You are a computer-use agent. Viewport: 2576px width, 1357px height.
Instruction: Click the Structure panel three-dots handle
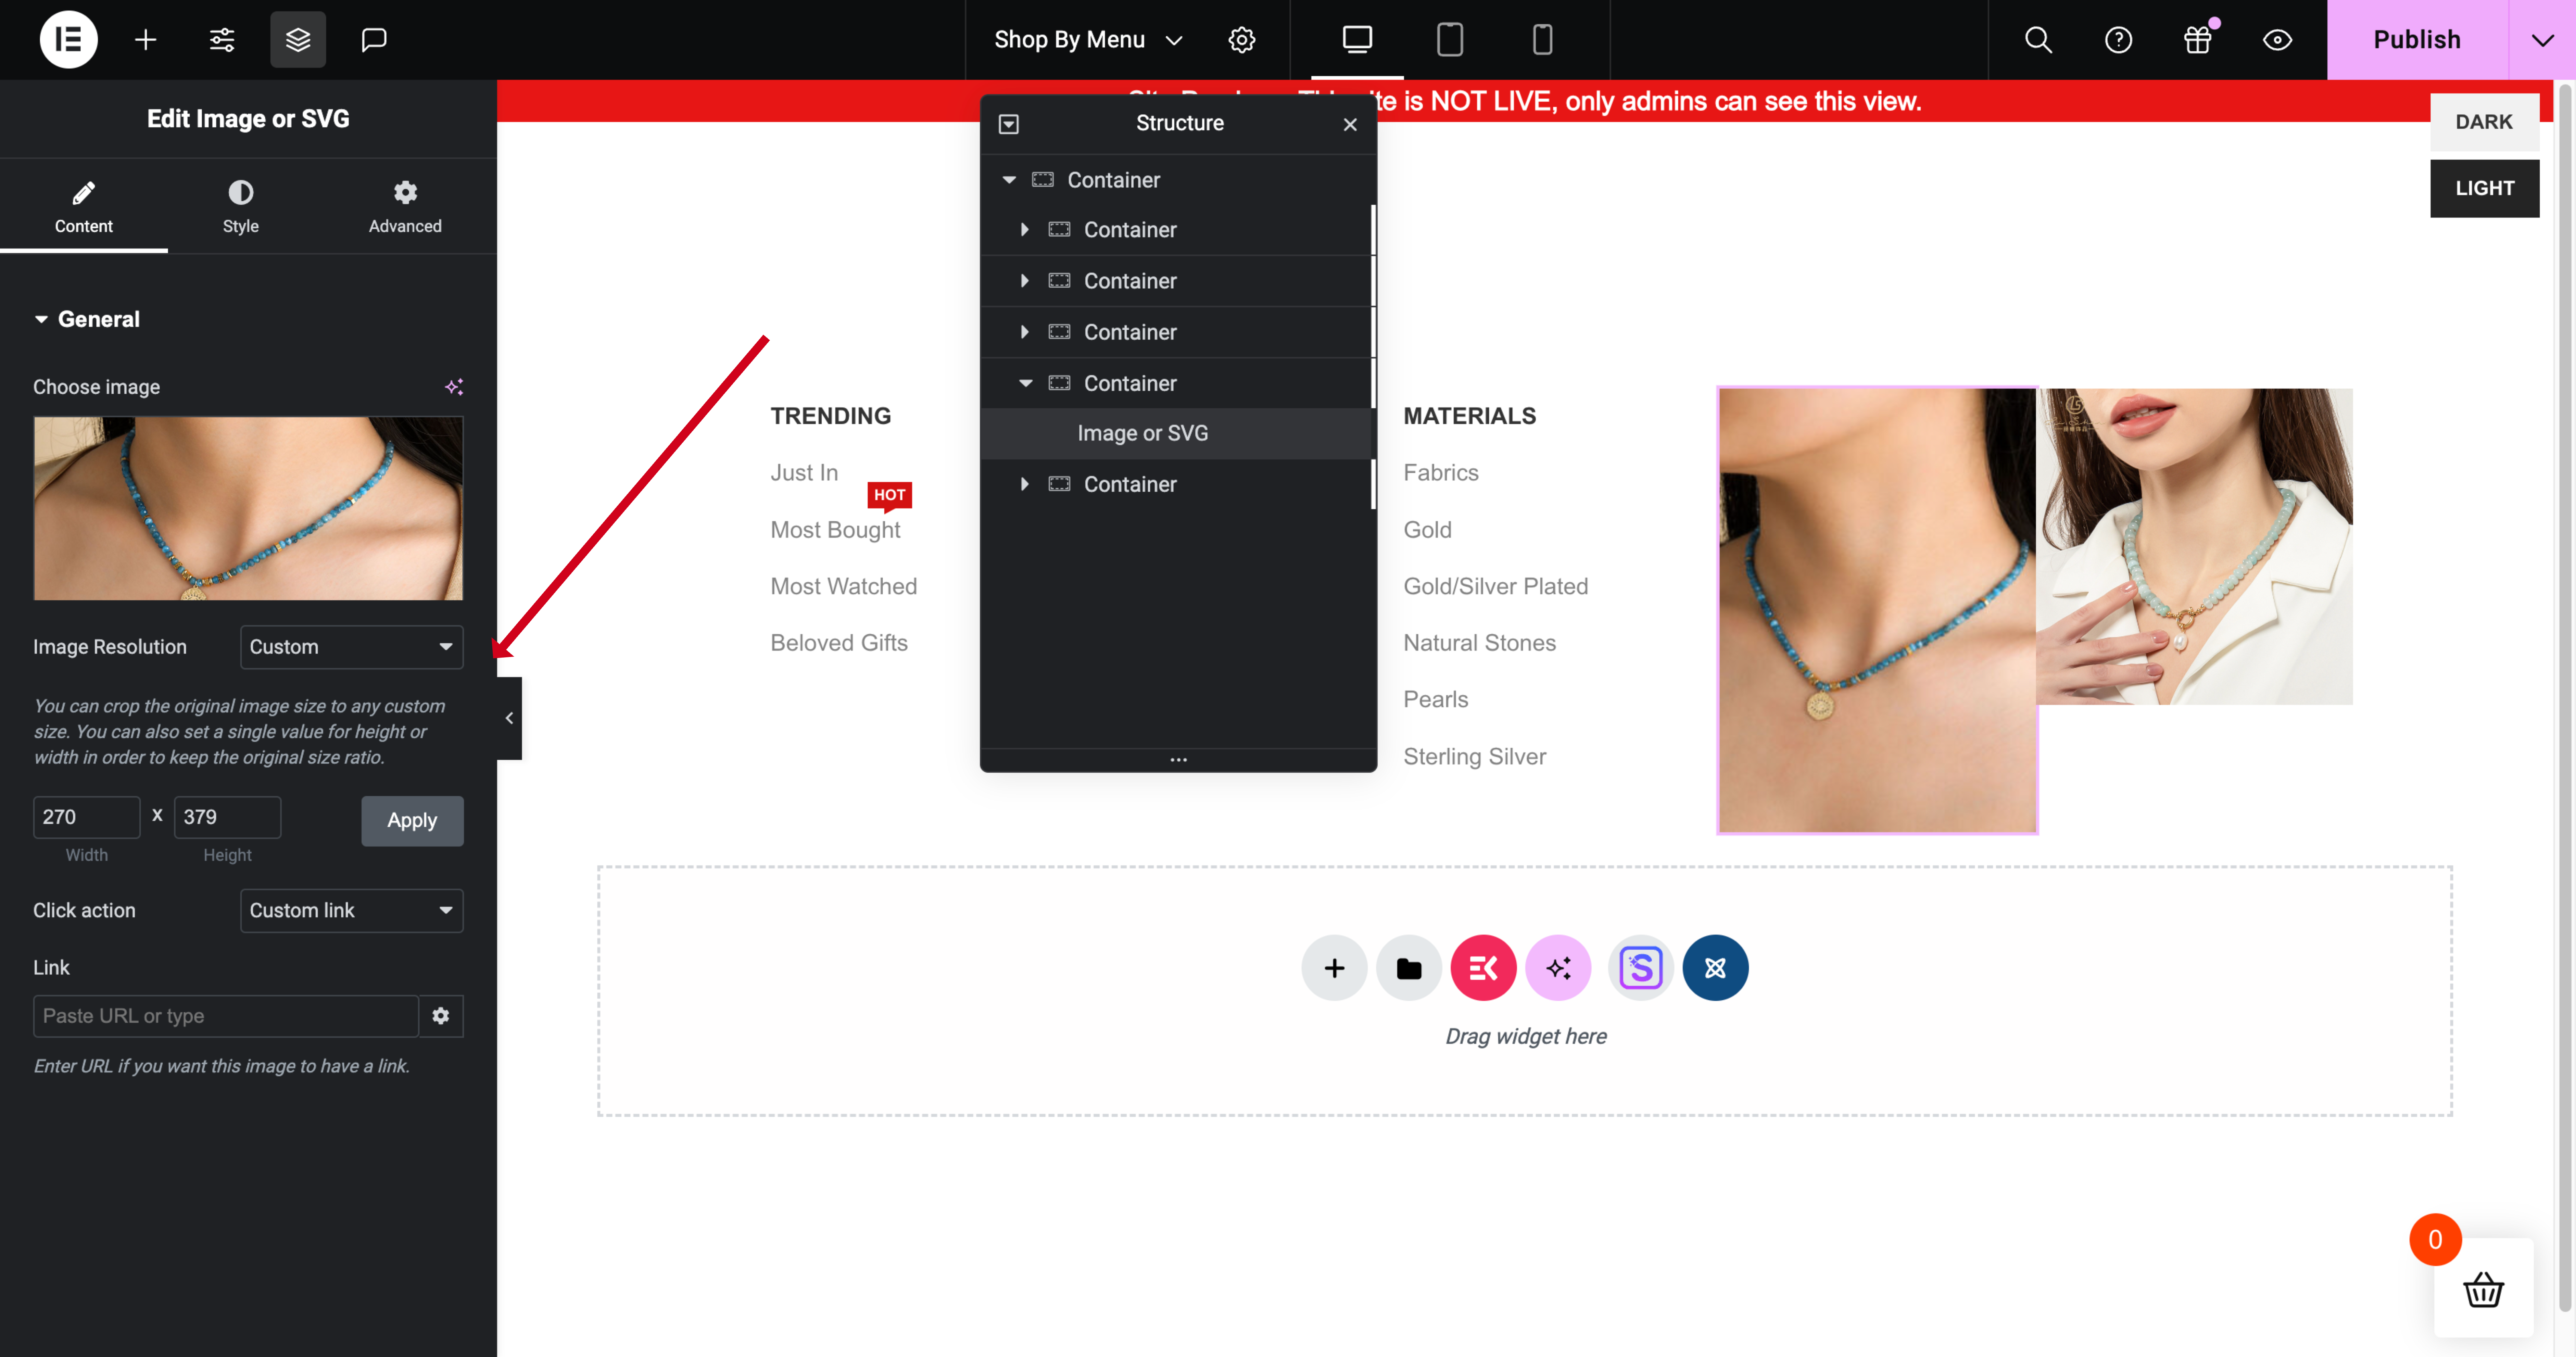coord(1179,760)
